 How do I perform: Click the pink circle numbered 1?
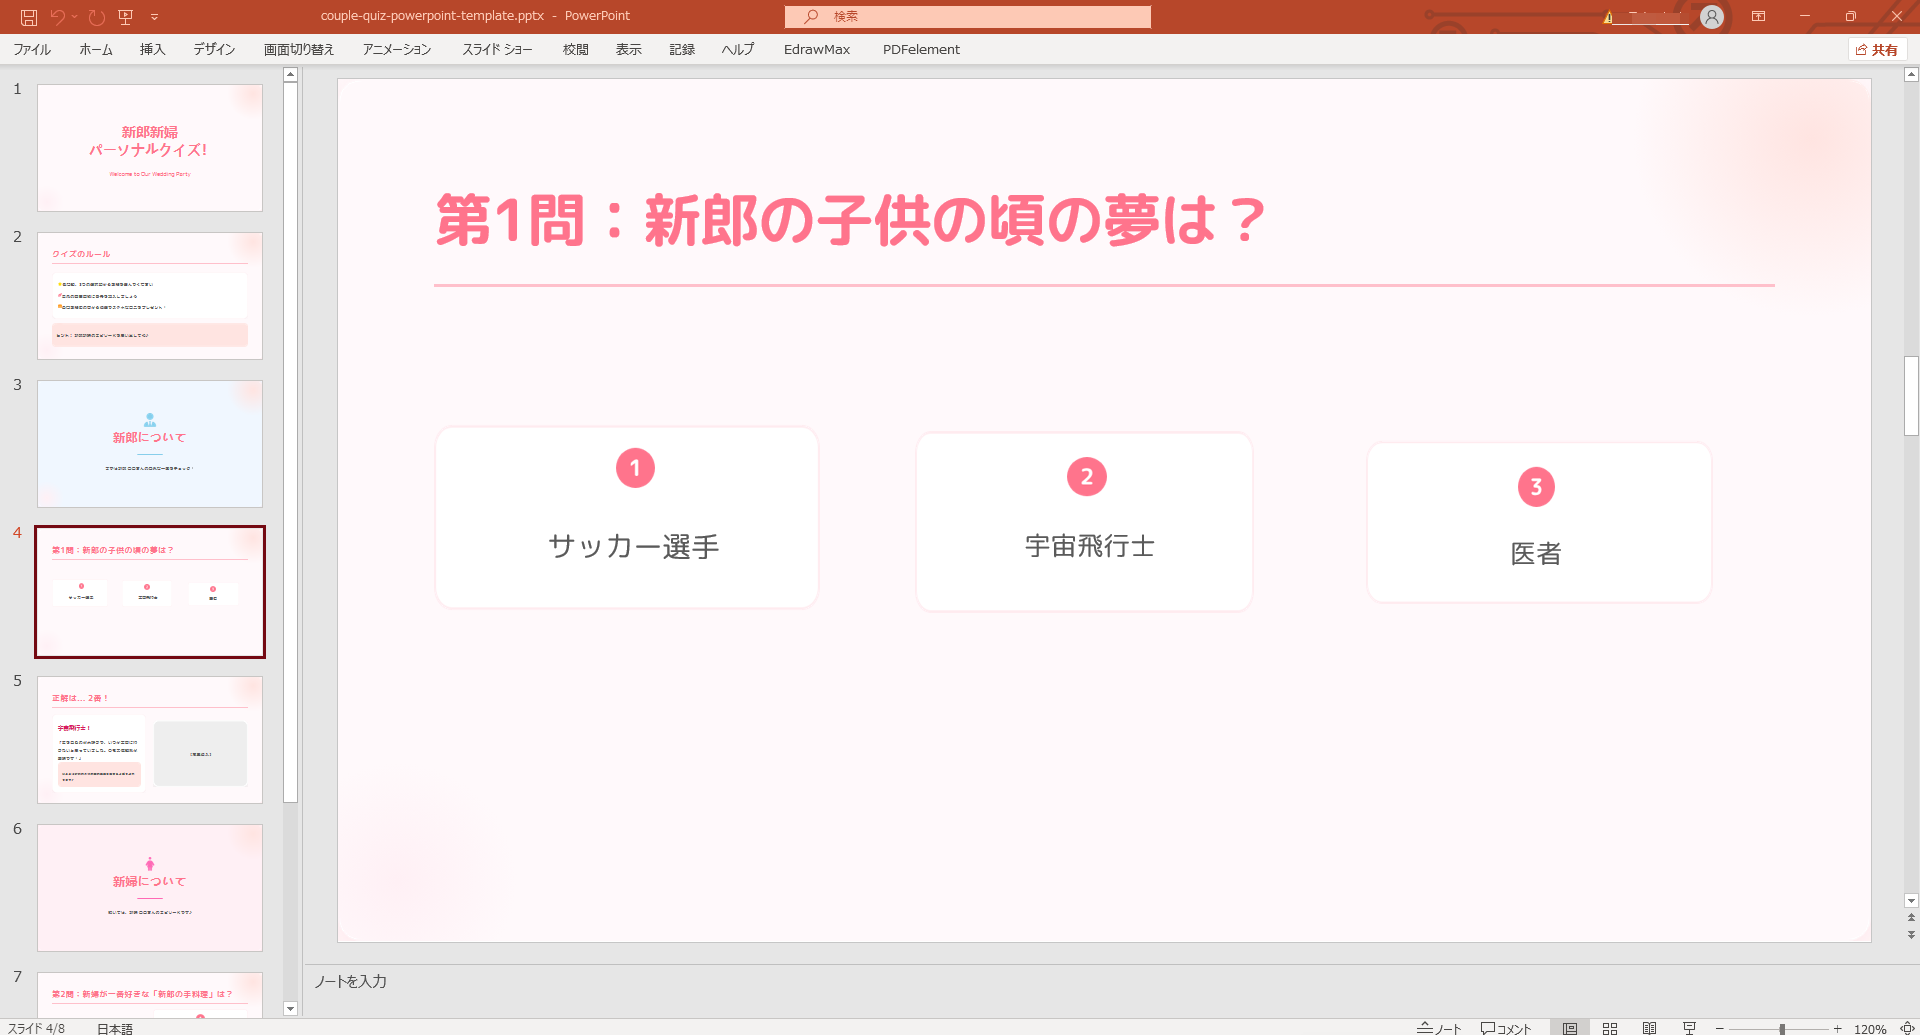point(635,468)
